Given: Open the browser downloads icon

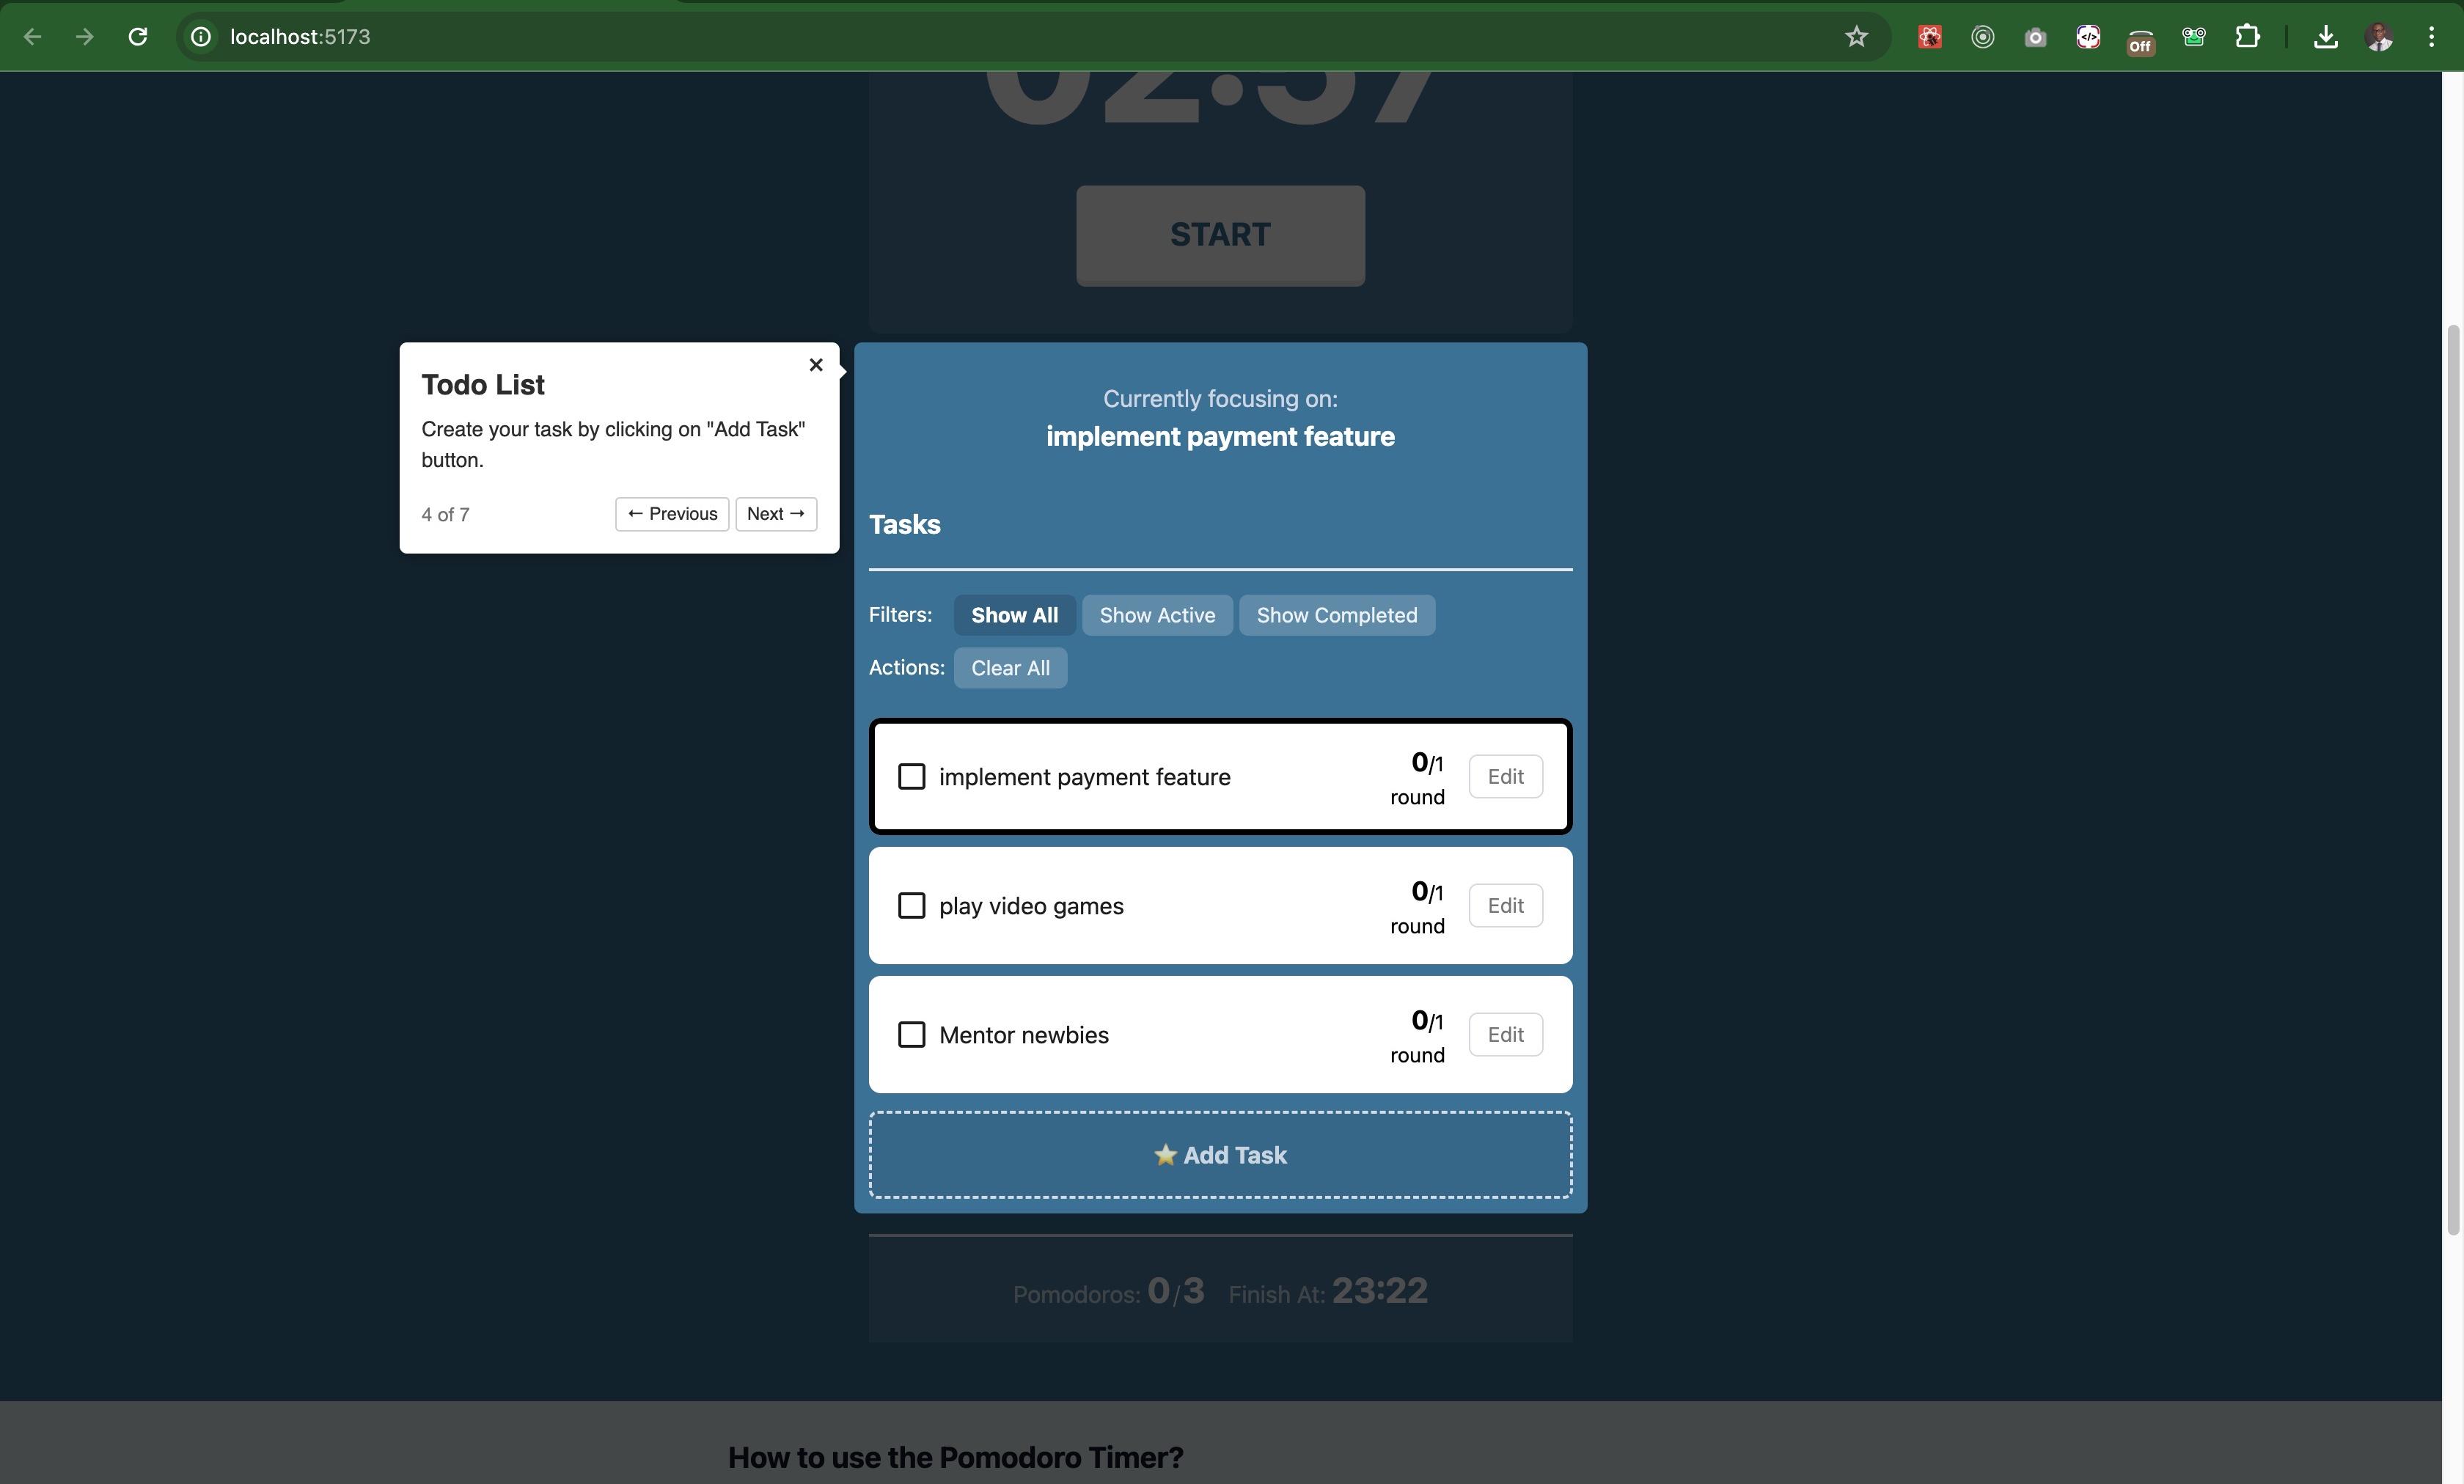Looking at the screenshot, I should [x=2325, y=37].
